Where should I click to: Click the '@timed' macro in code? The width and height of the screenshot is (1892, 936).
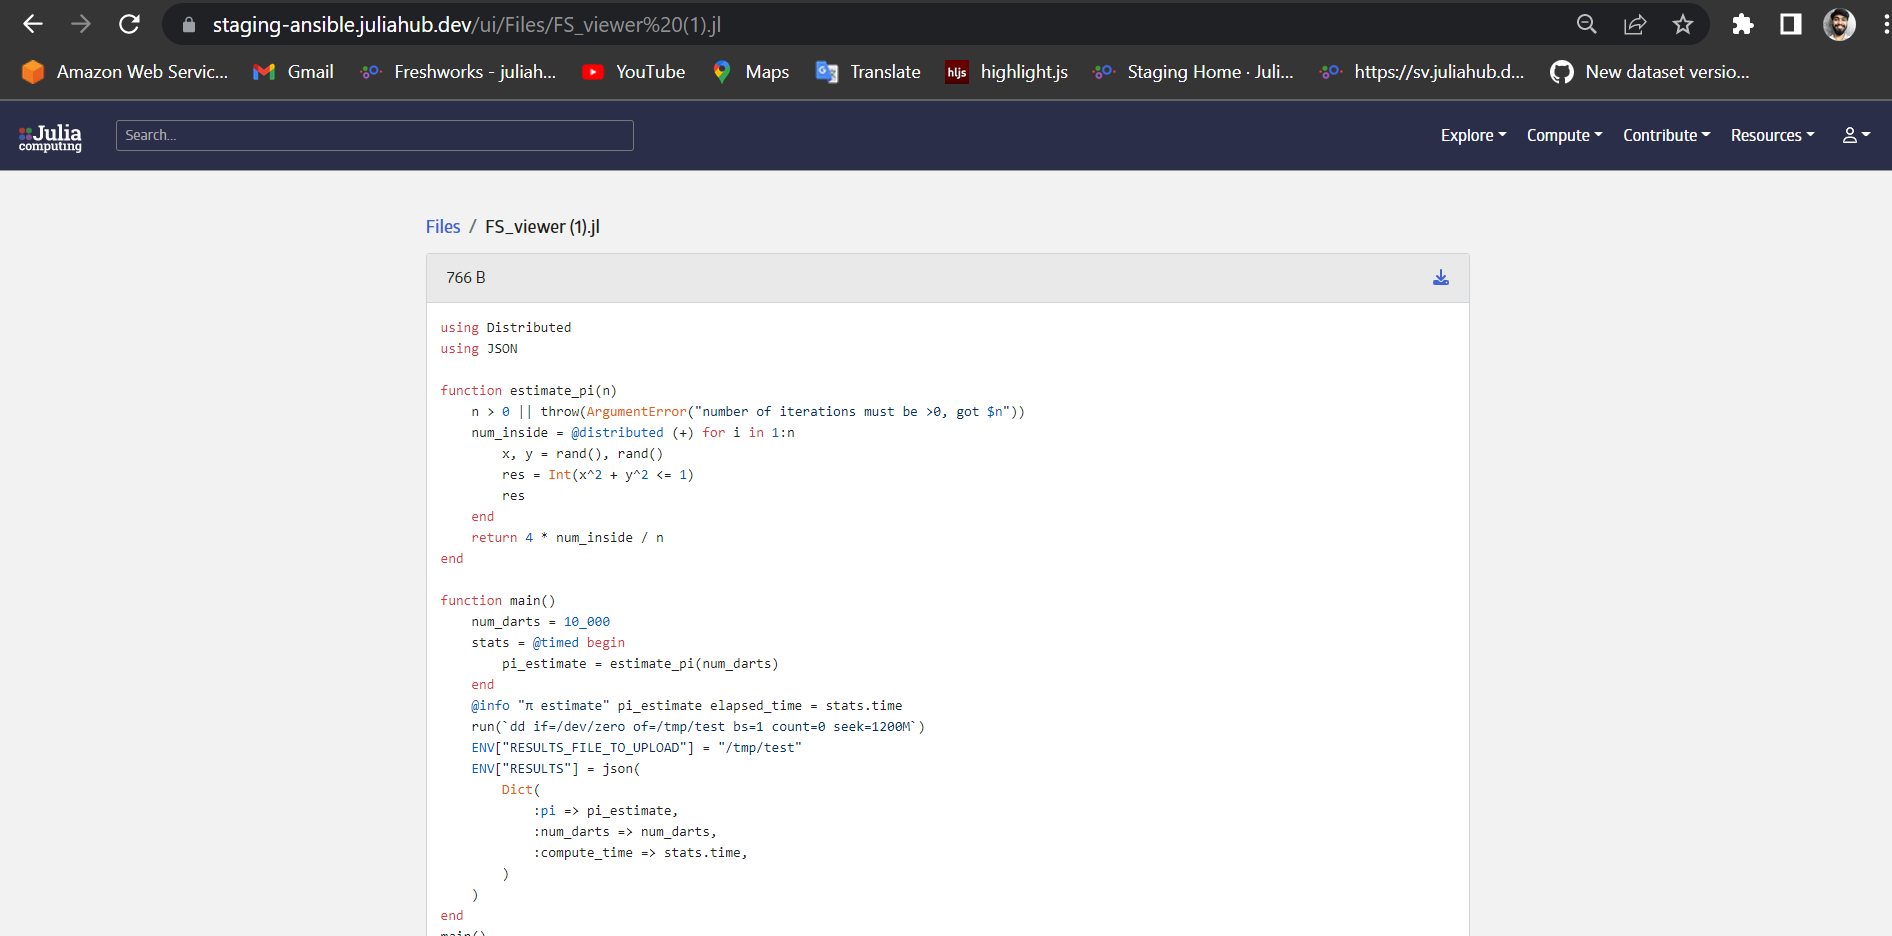click(x=555, y=643)
